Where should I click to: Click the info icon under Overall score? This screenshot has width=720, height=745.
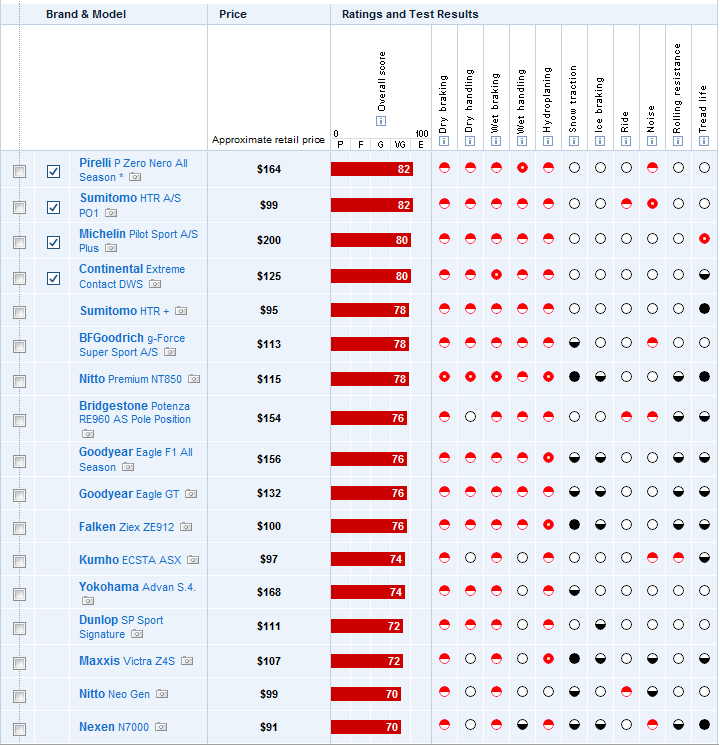[381, 122]
